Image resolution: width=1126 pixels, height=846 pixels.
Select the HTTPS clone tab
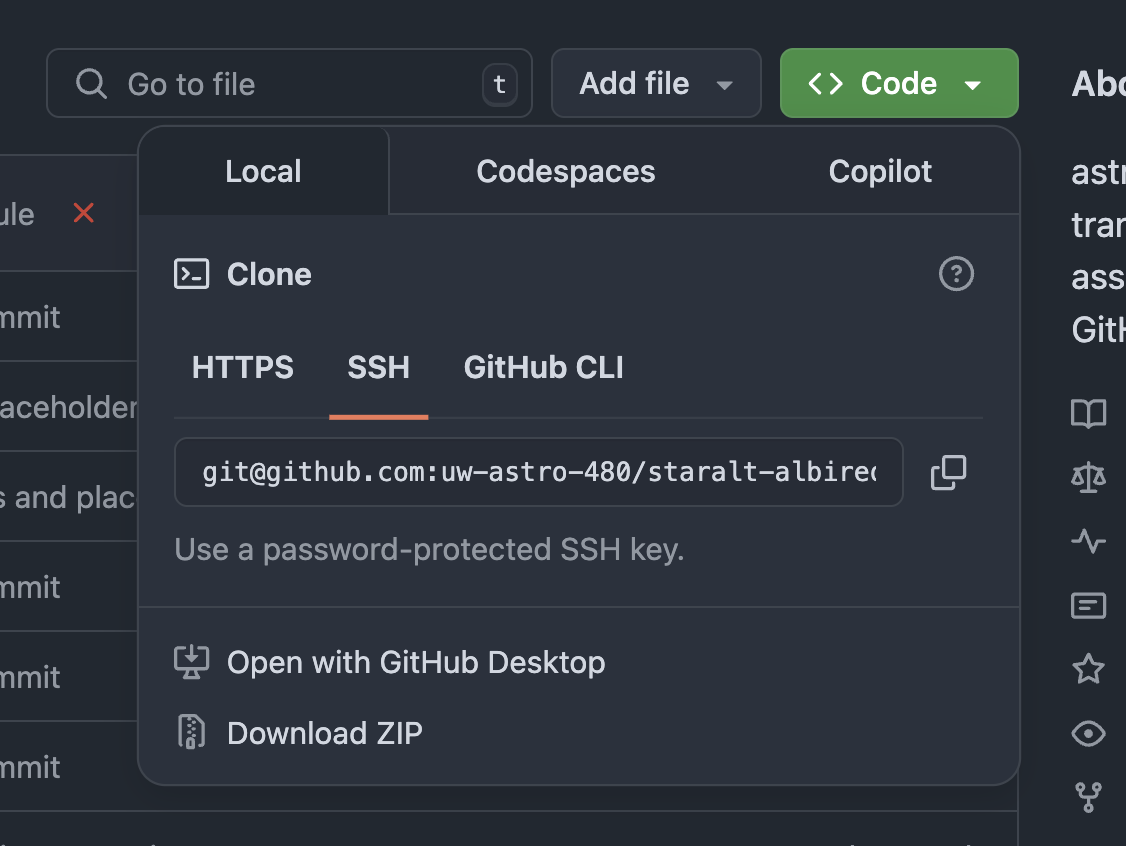(x=242, y=368)
